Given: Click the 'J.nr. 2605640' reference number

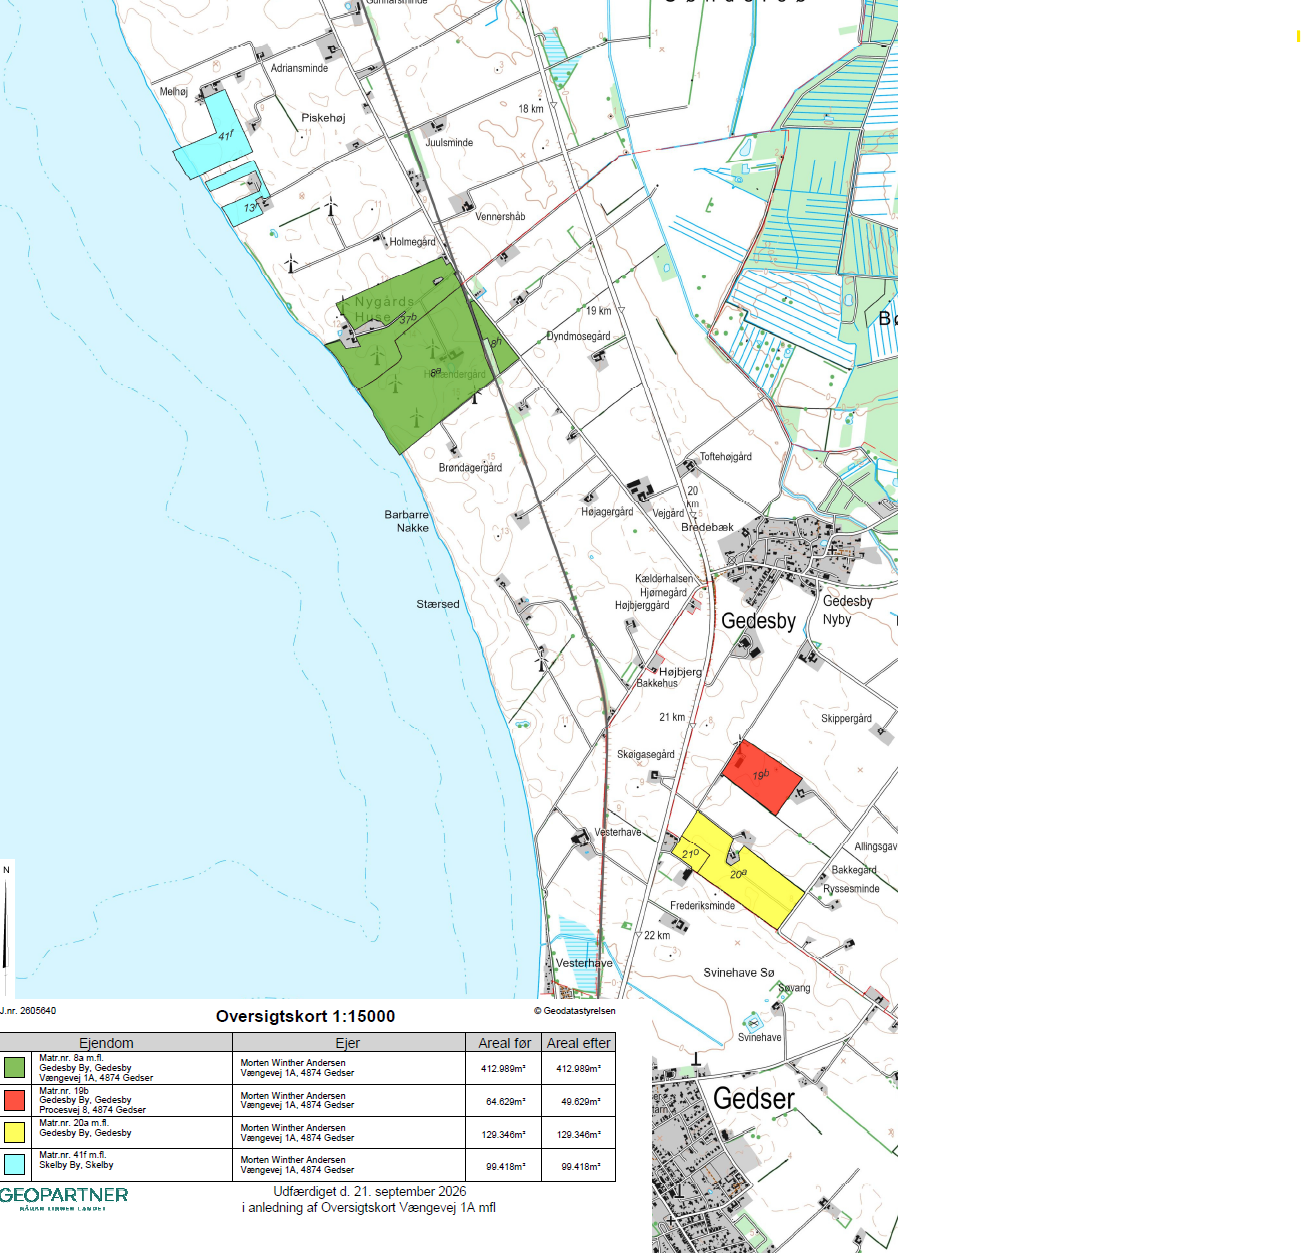Looking at the screenshot, I should click(x=28, y=1011).
